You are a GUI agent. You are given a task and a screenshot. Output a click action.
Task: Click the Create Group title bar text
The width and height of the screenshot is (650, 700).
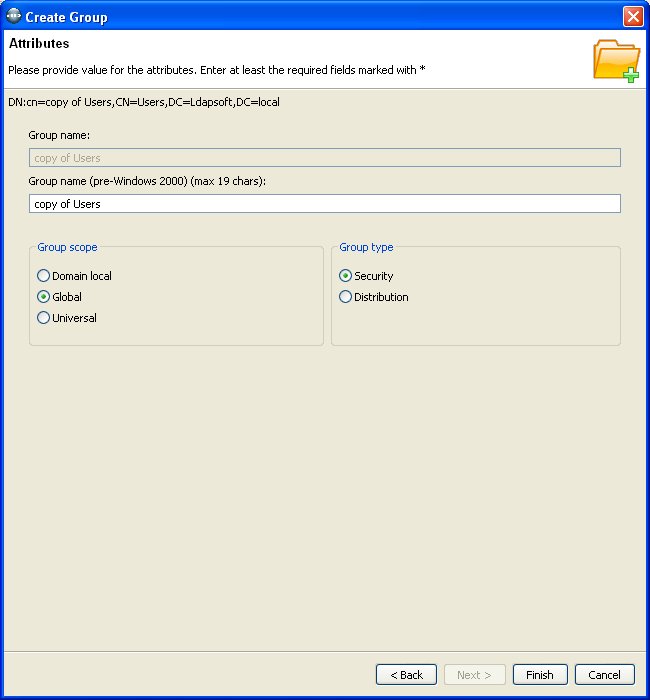pos(66,17)
